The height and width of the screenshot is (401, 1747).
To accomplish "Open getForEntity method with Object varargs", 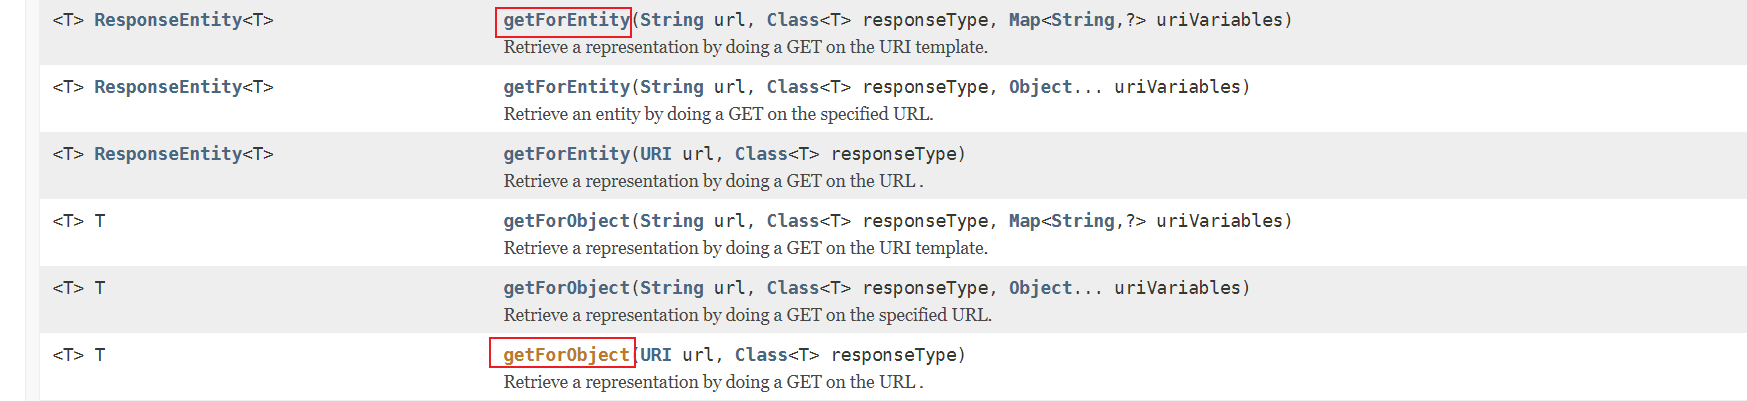I will point(566,87).
